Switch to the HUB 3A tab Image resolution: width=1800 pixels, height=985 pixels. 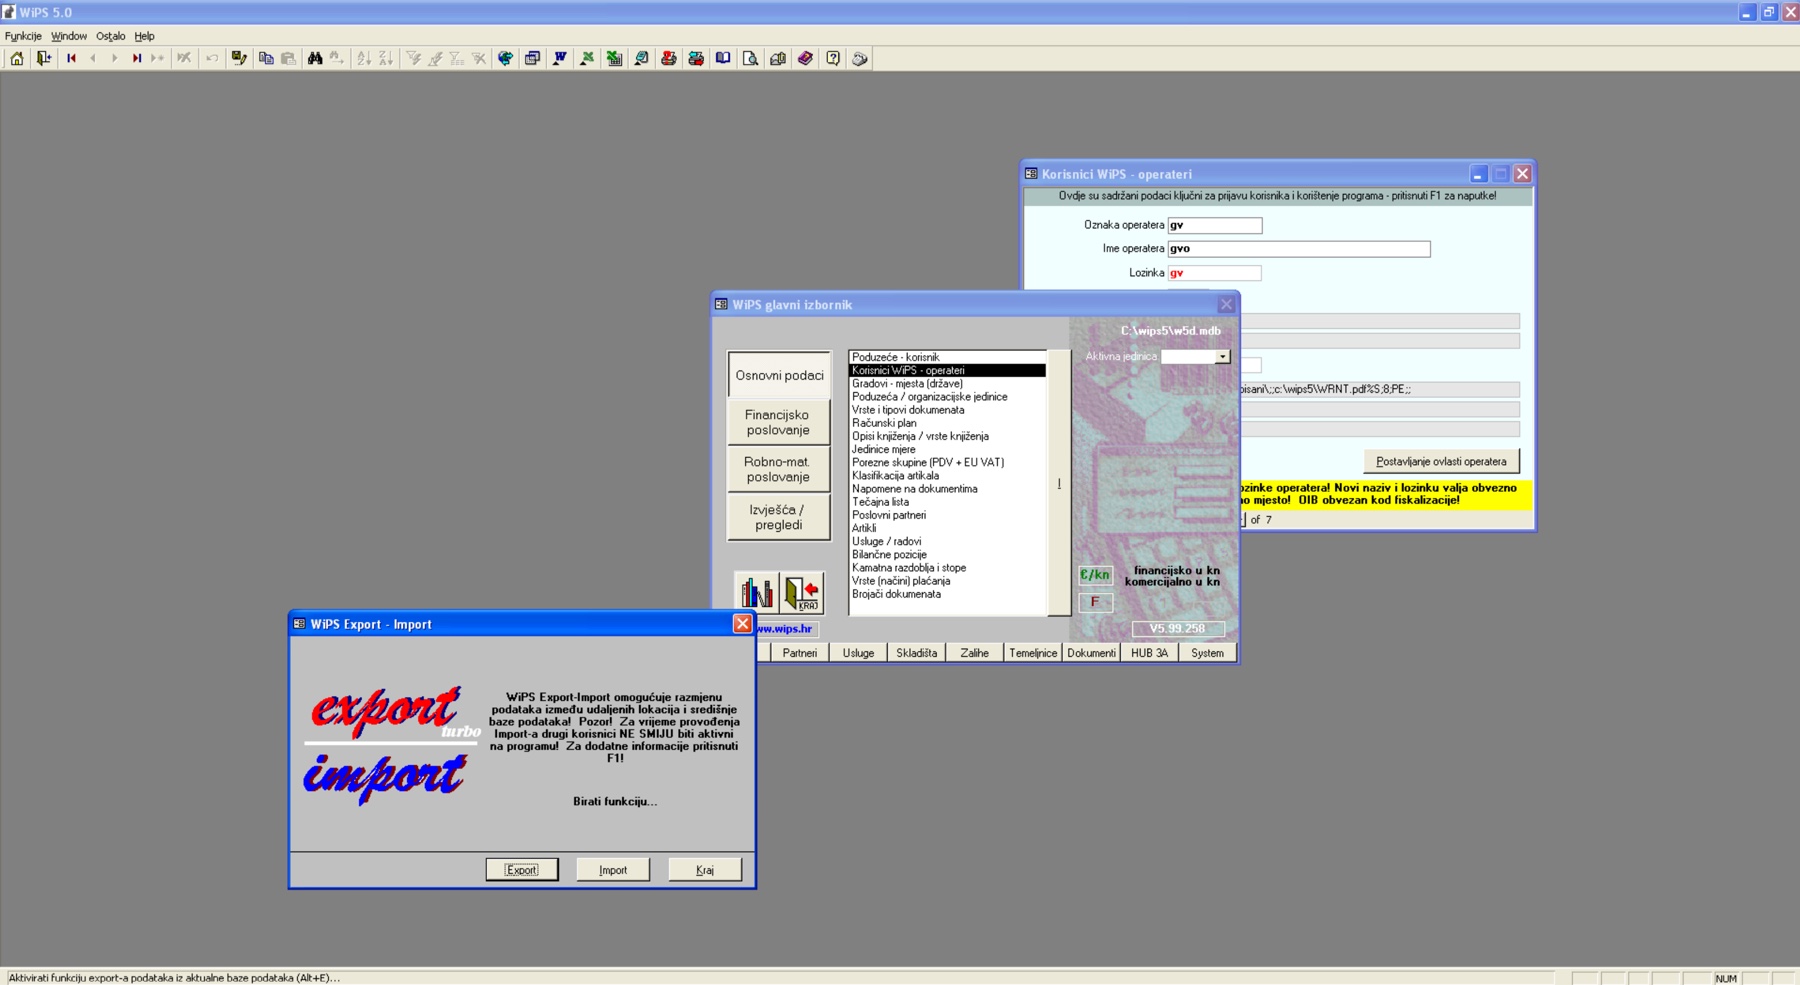pyautogui.click(x=1149, y=653)
